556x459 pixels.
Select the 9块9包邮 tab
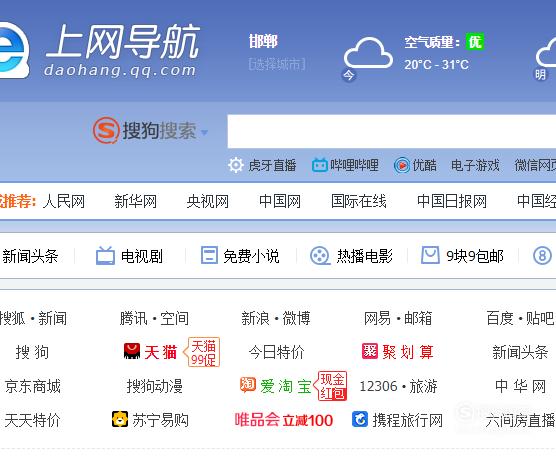475,256
